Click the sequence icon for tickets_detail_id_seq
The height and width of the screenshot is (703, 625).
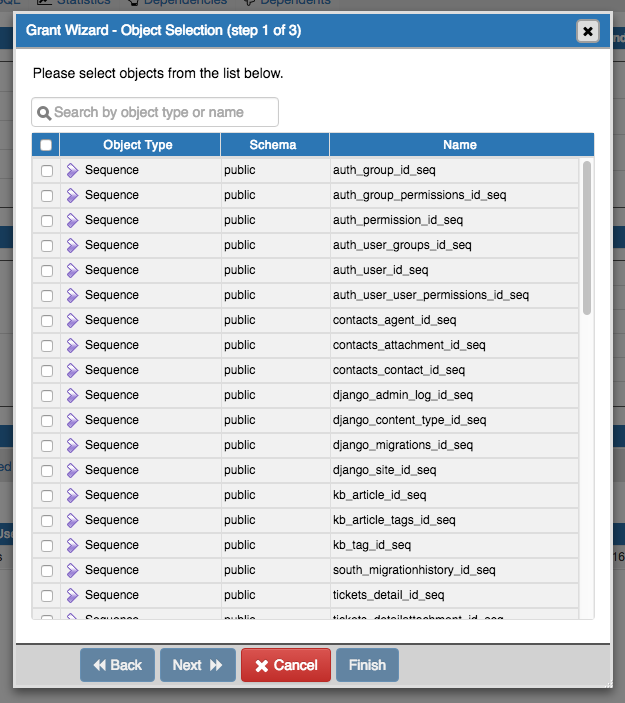click(72, 595)
